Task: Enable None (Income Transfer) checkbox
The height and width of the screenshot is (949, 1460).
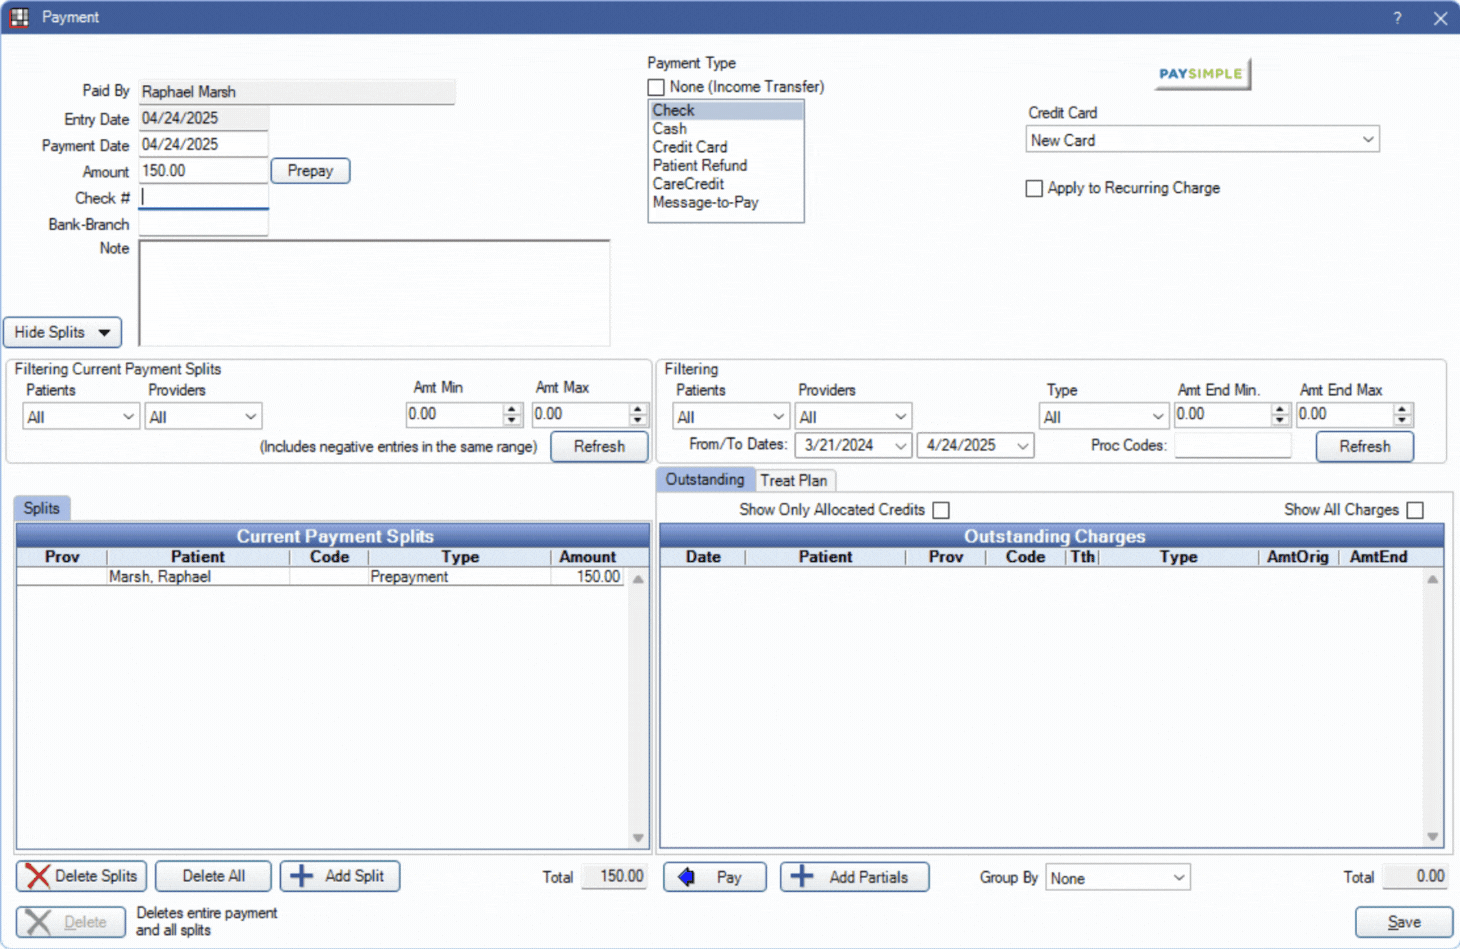Action: [656, 88]
